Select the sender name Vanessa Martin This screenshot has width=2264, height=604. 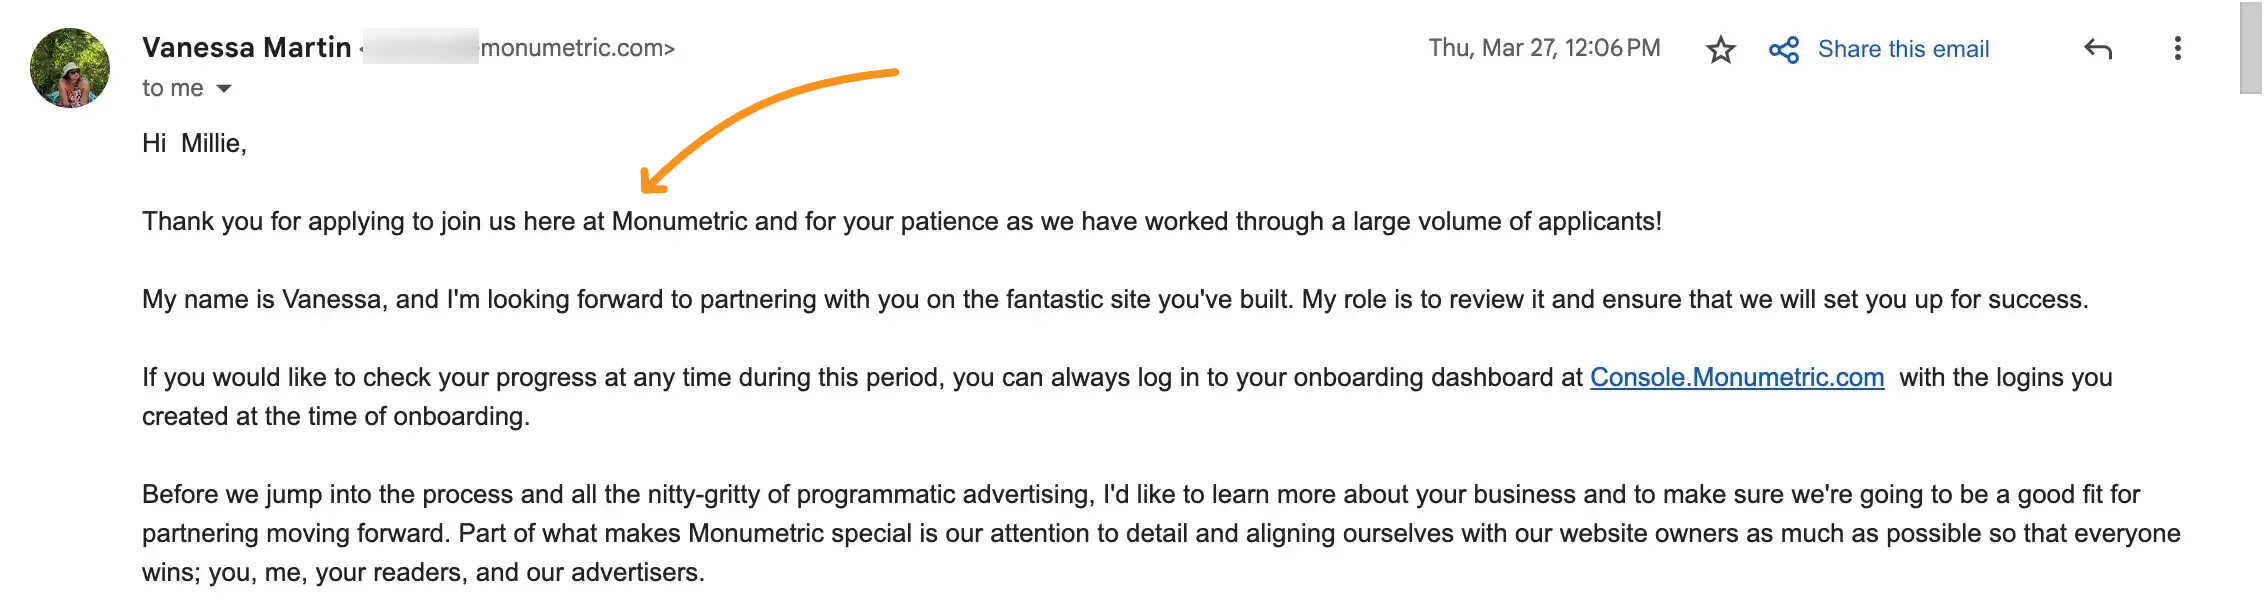tap(247, 47)
